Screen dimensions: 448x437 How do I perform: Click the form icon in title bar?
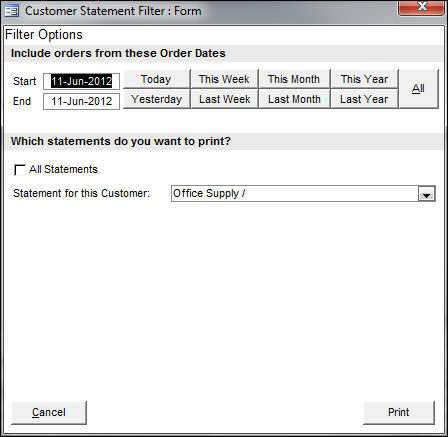coord(12,11)
